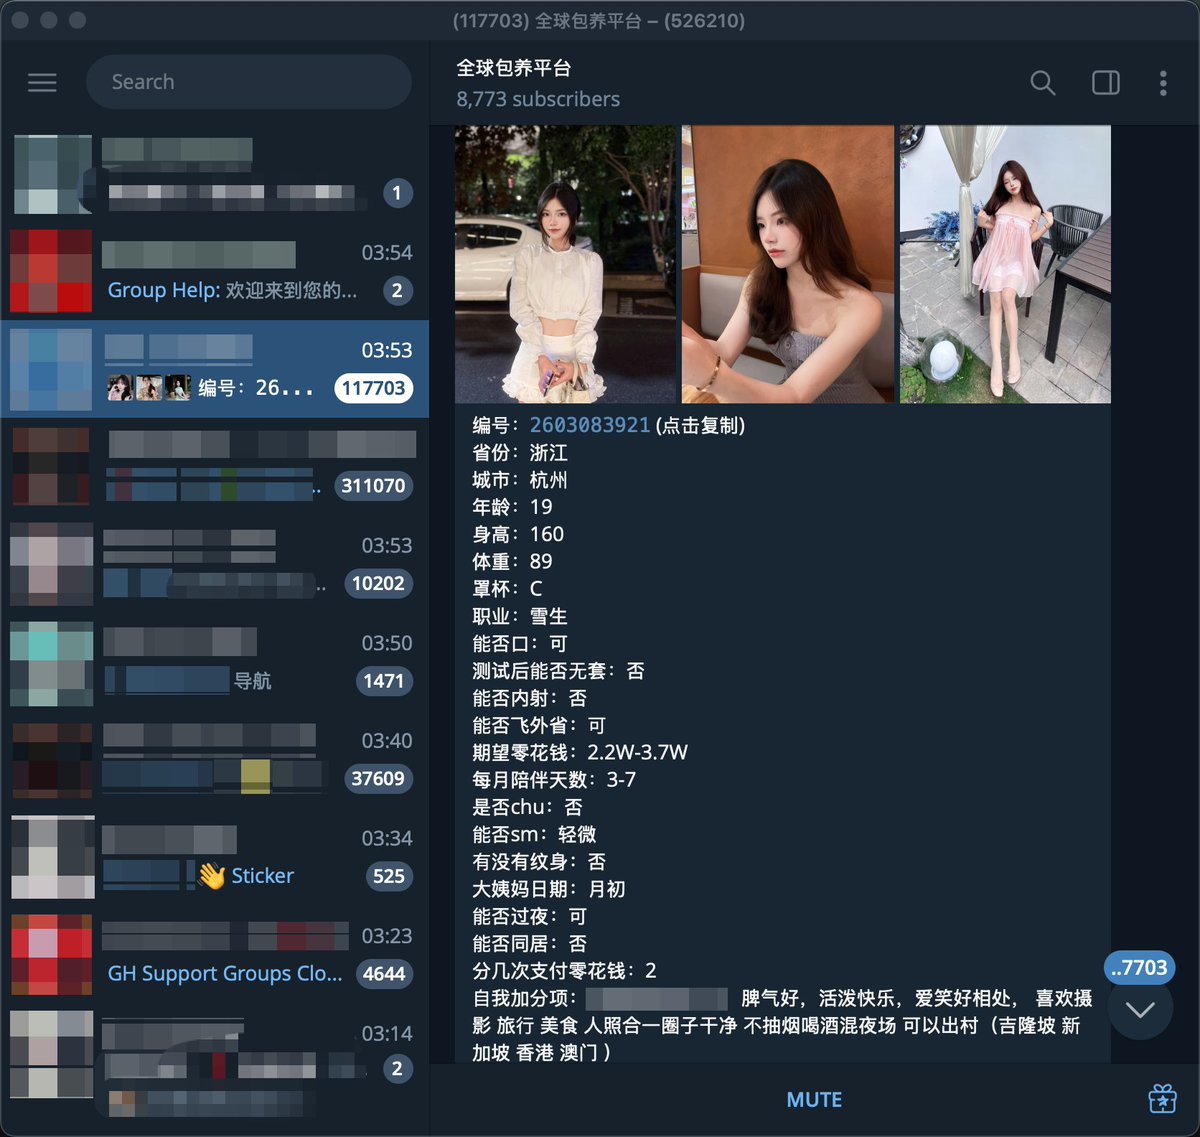Open channel options via the three-dot menu
The image size is (1200, 1137).
click(1163, 84)
